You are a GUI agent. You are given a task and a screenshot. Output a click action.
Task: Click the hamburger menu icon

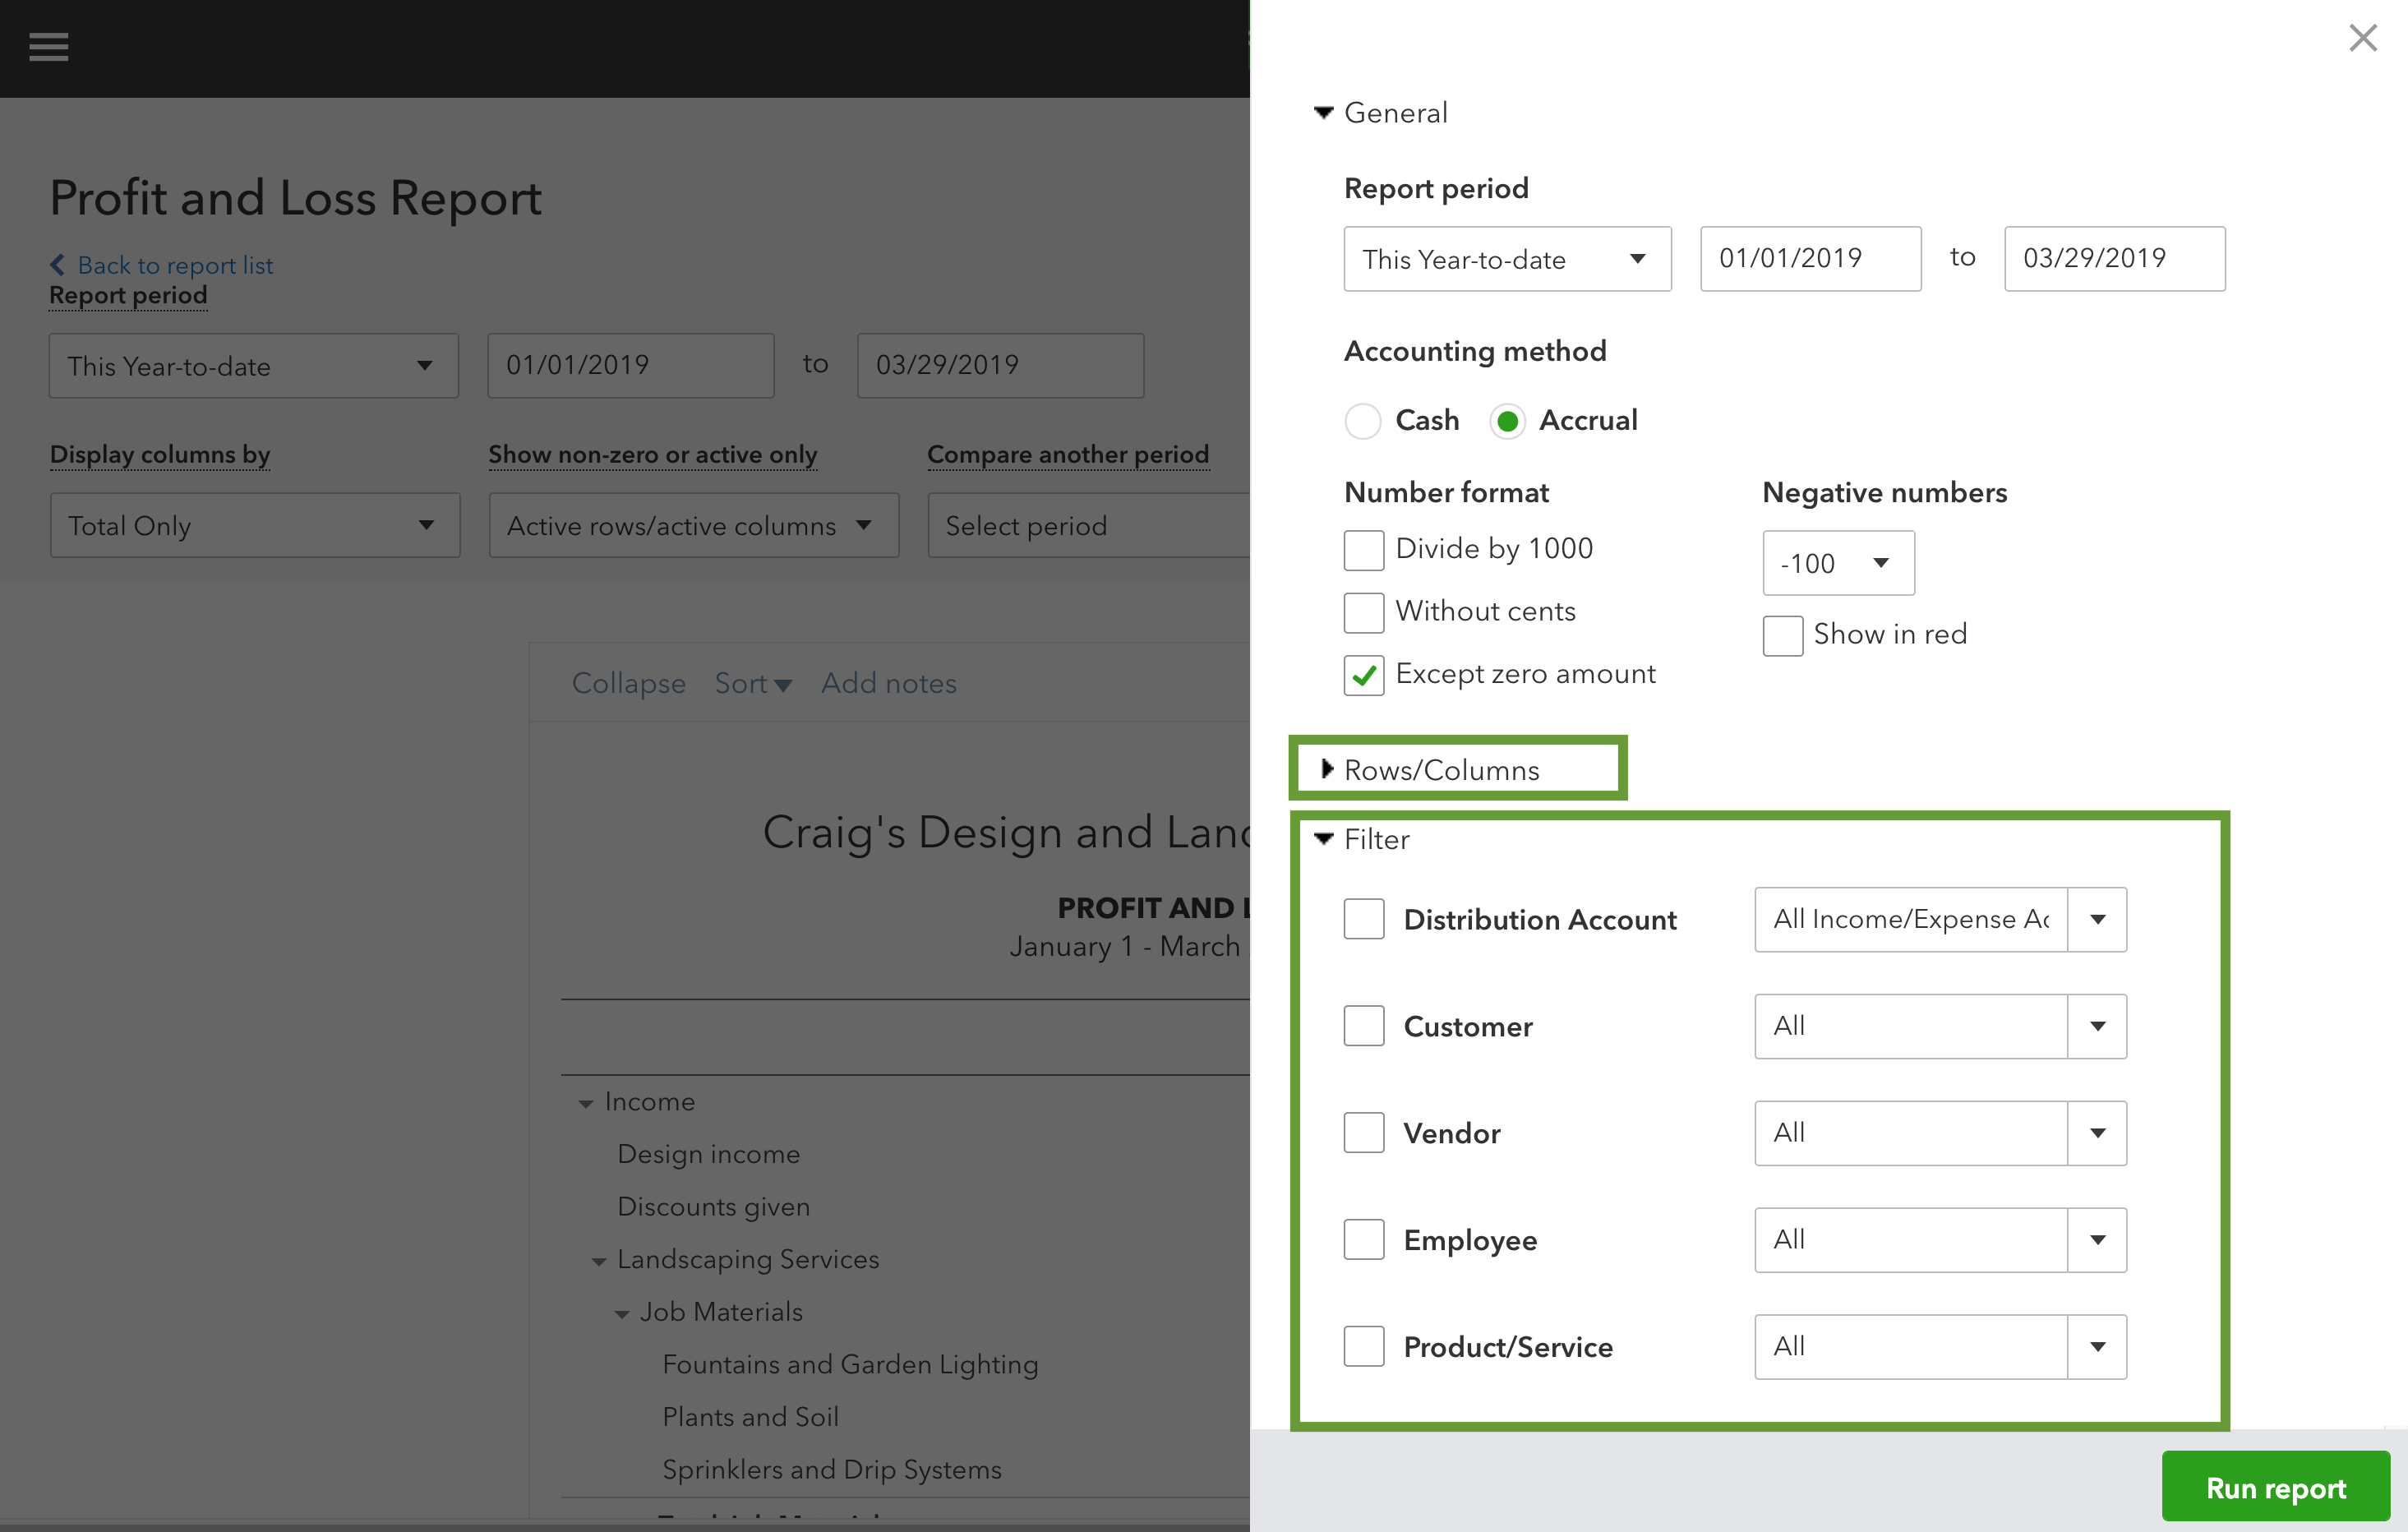click(48, 48)
